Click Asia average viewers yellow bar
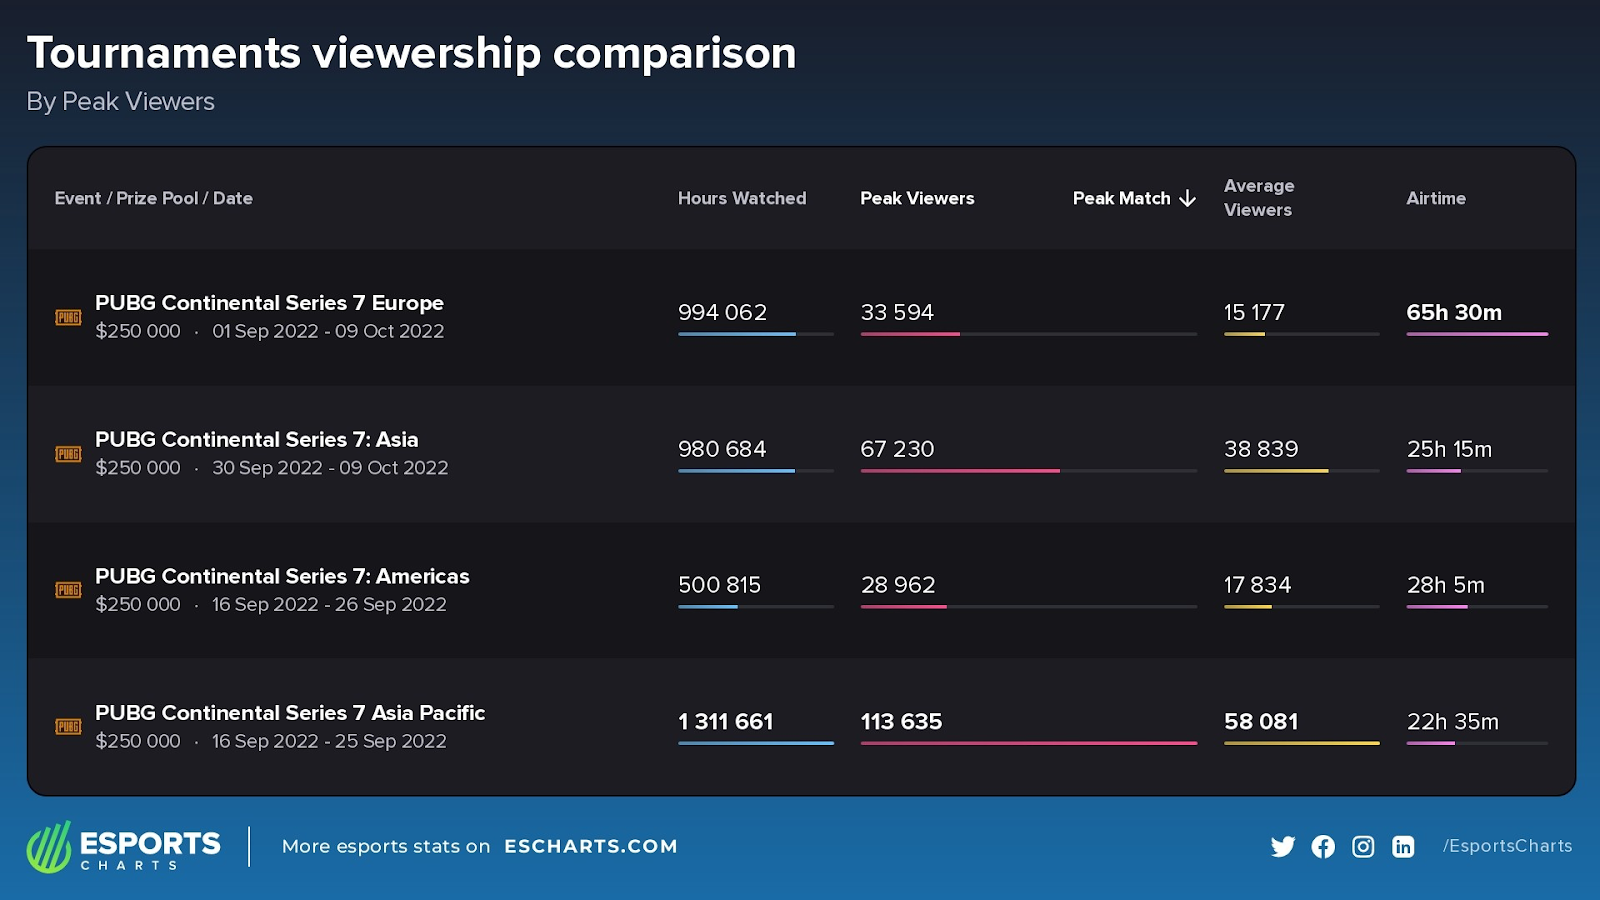The image size is (1600, 900). [1276, 471]
